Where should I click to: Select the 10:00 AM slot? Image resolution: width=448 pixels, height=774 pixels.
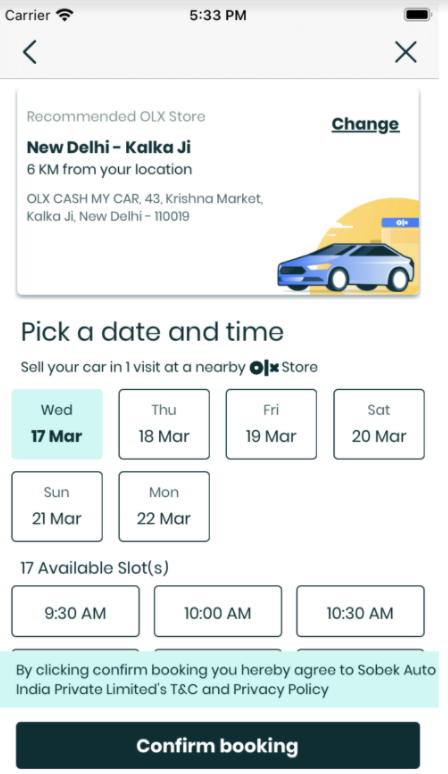coord(218,611)
